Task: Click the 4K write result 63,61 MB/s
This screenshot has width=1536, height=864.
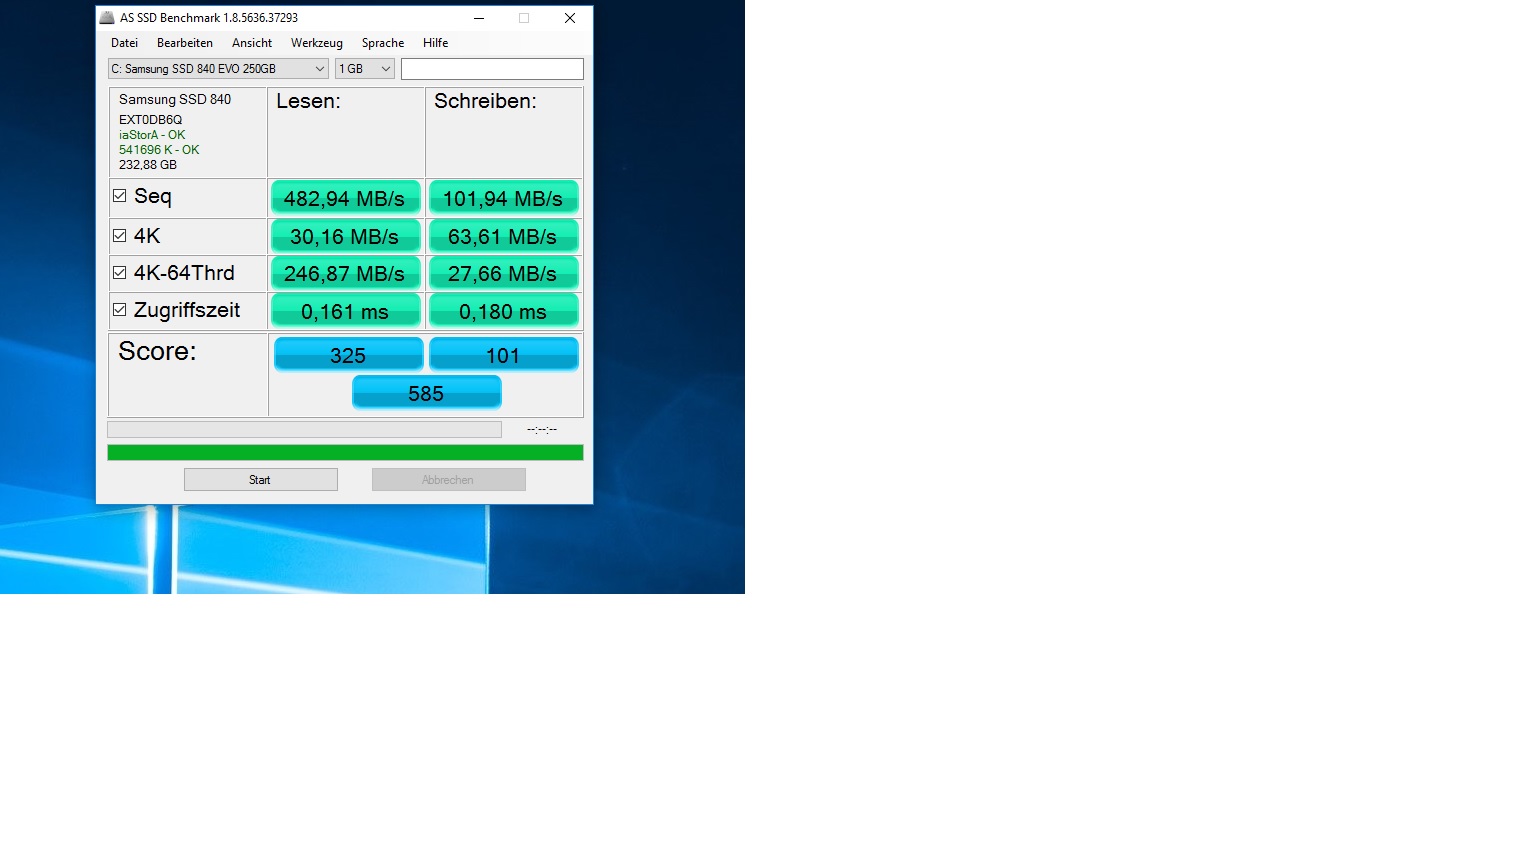Action: point(503,237)
